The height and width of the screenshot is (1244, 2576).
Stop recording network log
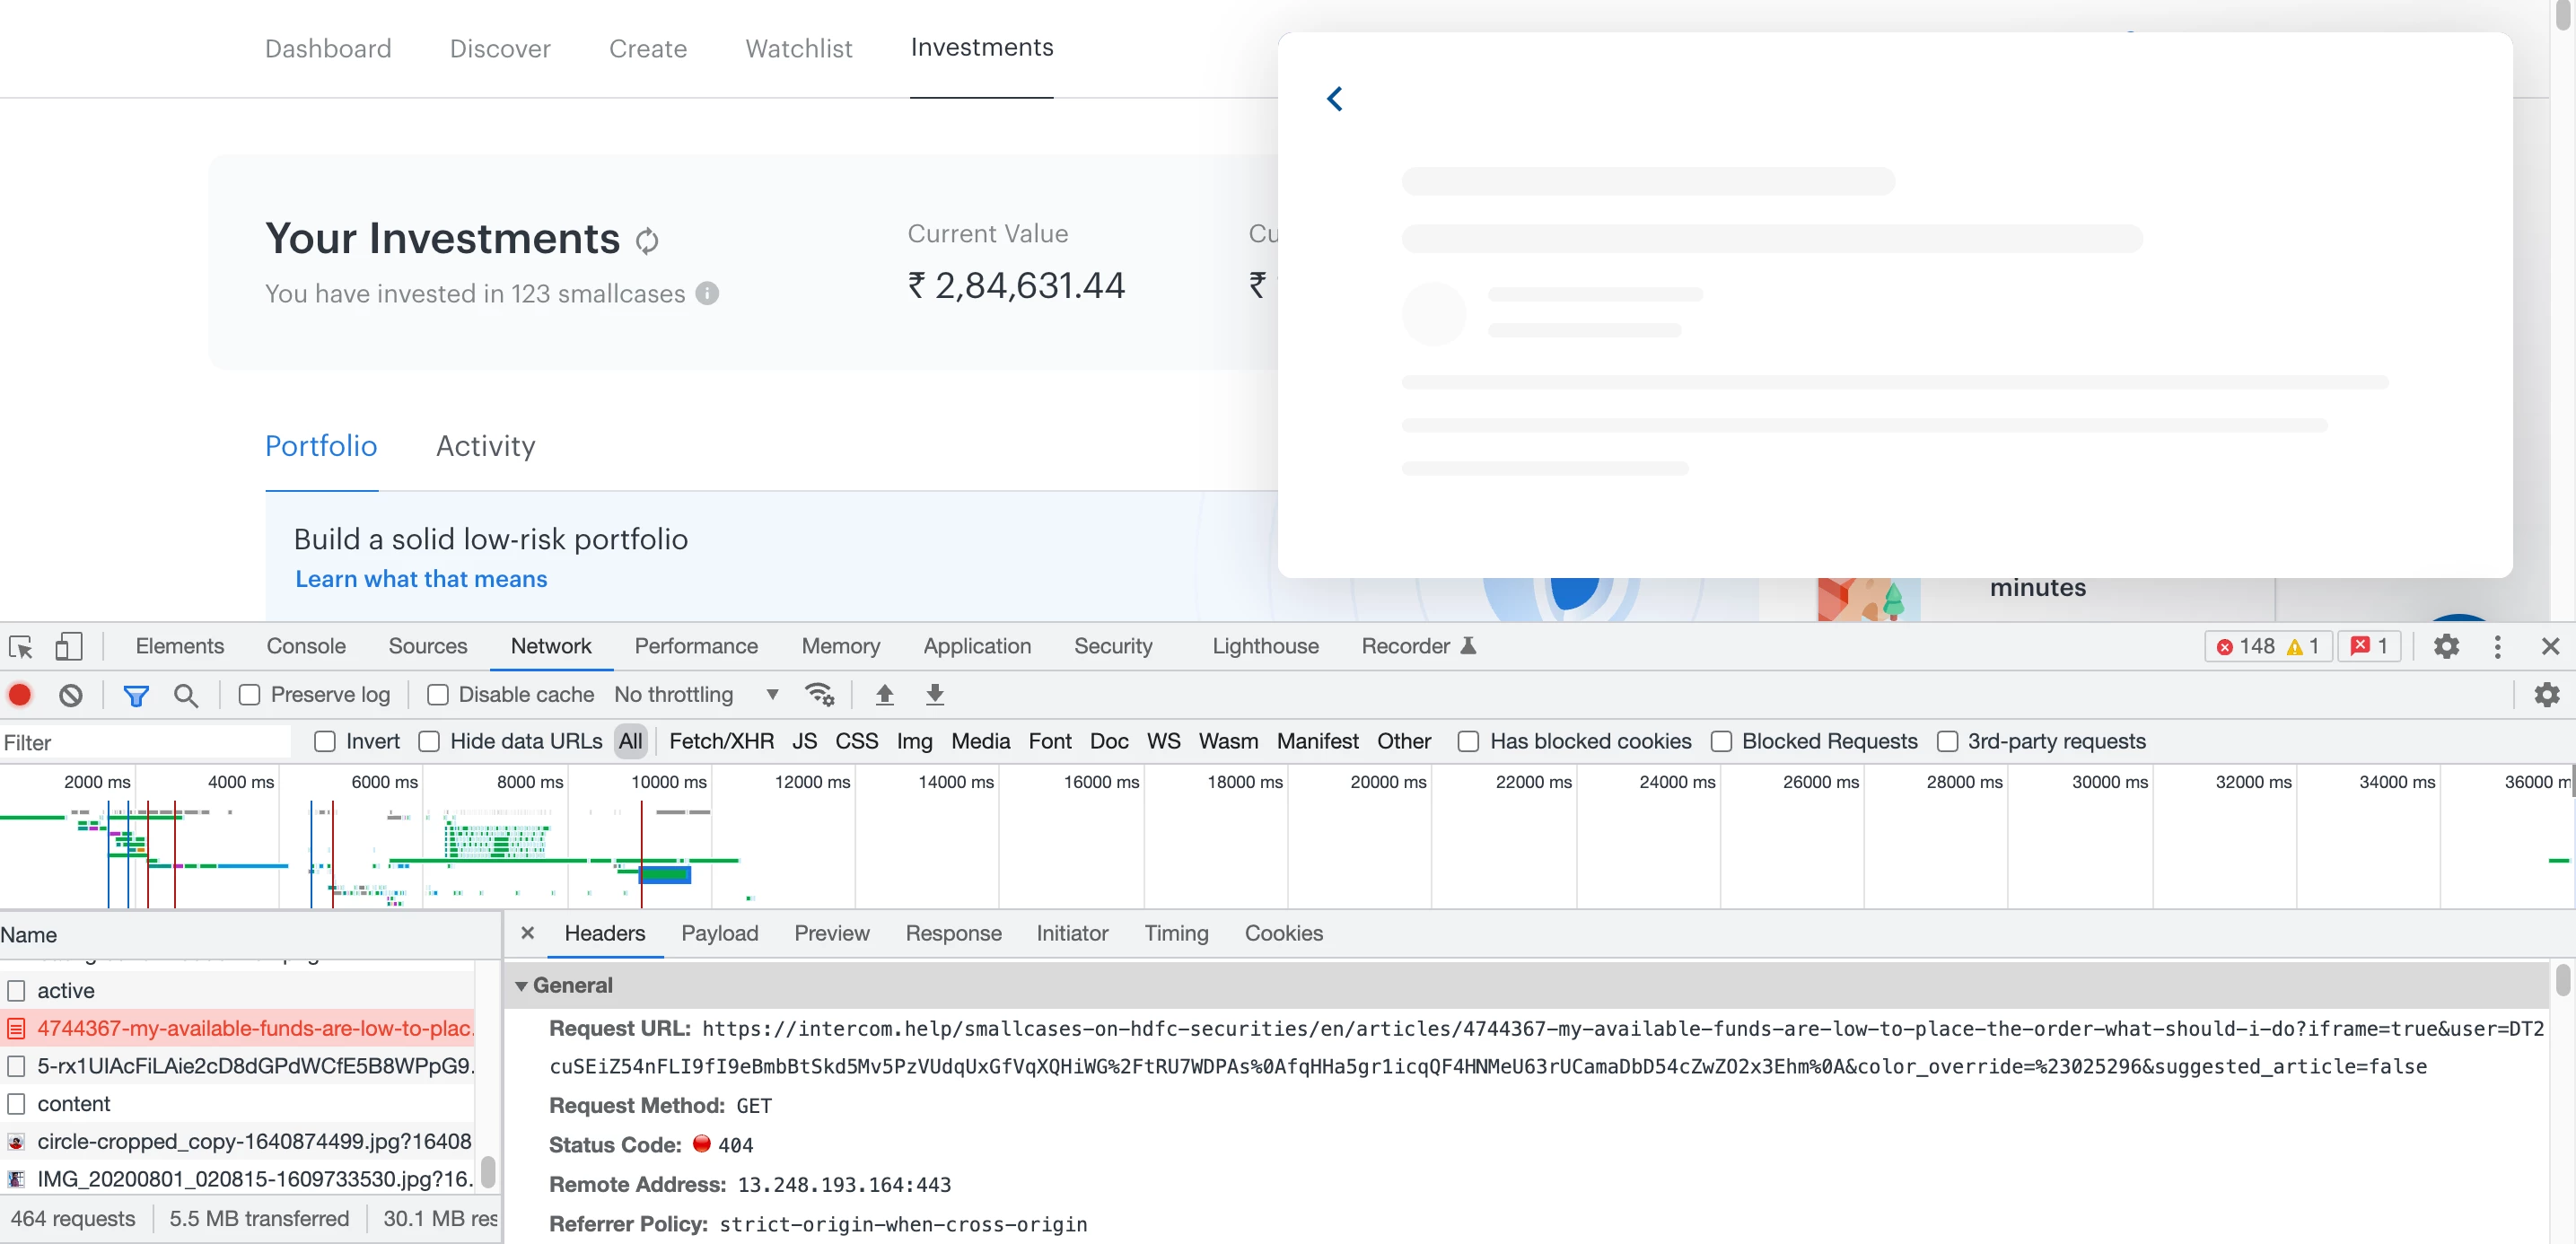(x=20, y=695)
